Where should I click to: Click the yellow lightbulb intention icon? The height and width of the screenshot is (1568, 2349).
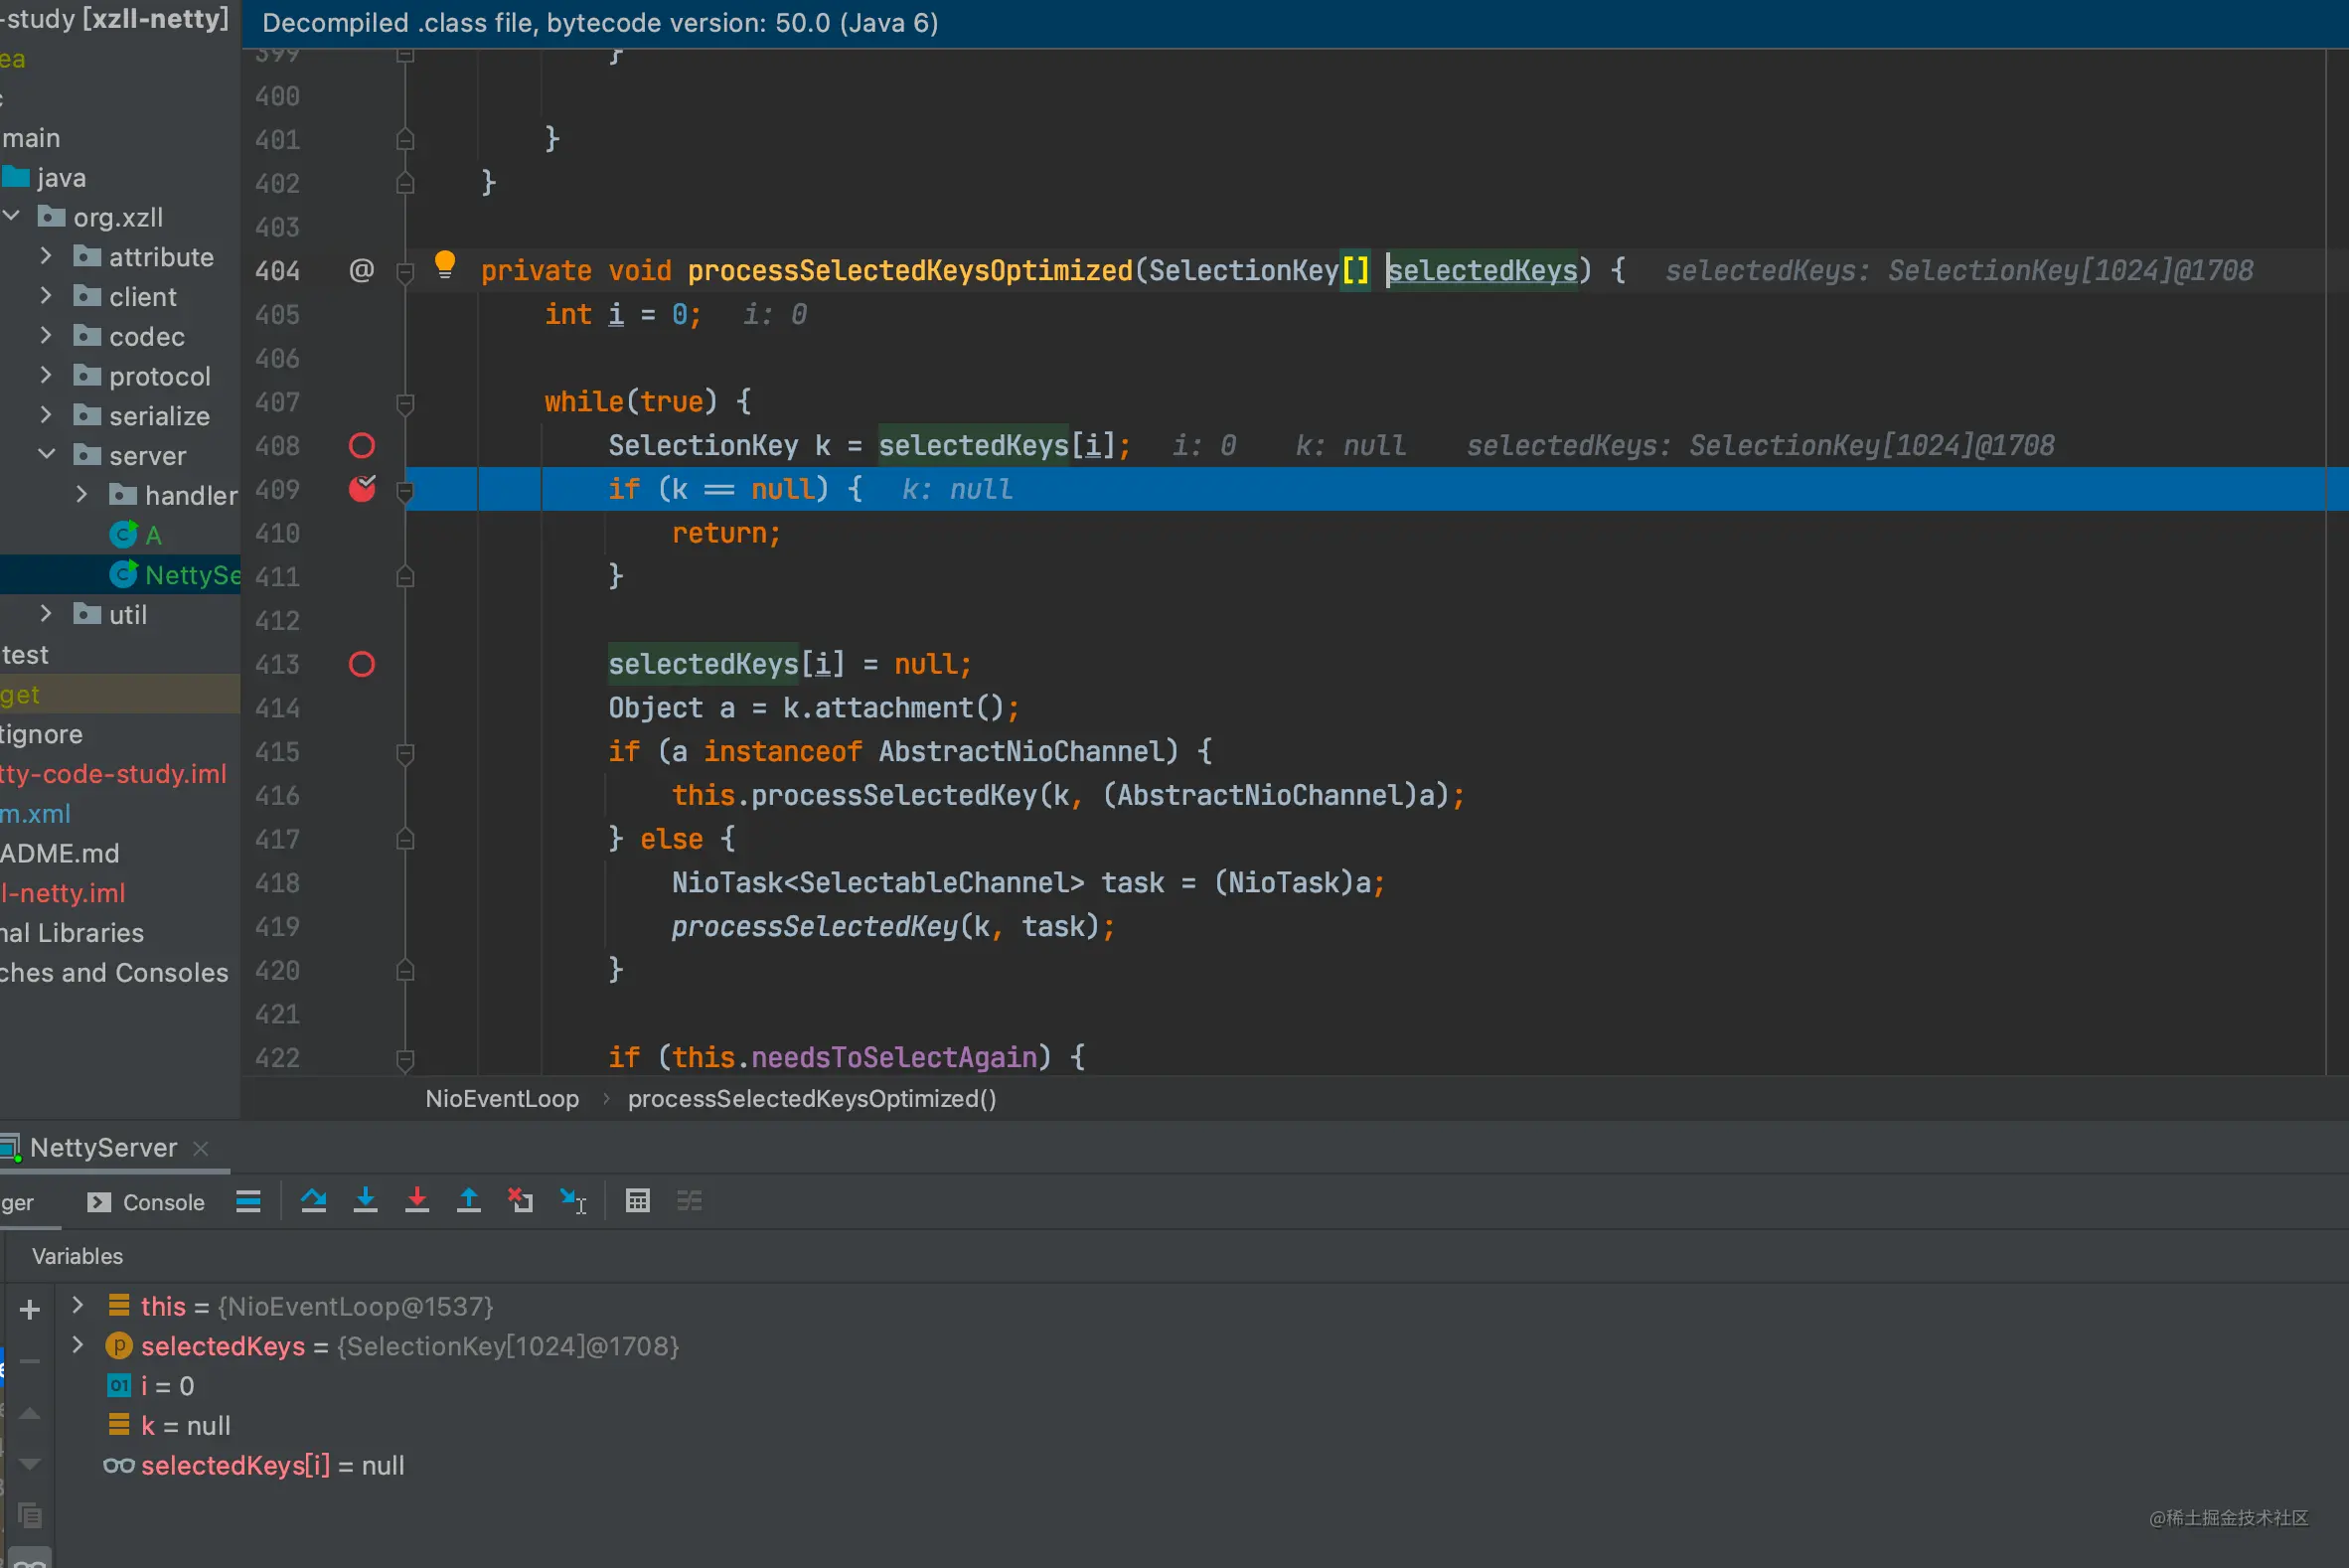[x=445, y=265]
